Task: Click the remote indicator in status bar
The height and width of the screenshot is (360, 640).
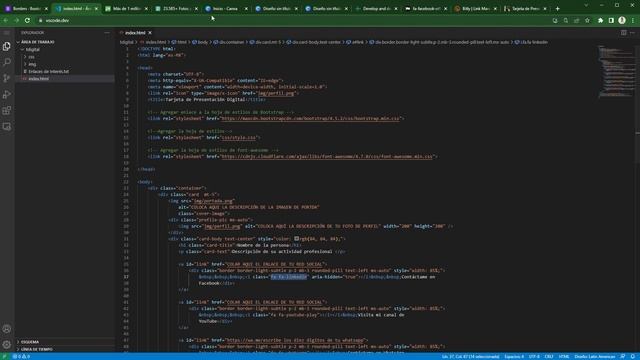Action: point(4,356)
